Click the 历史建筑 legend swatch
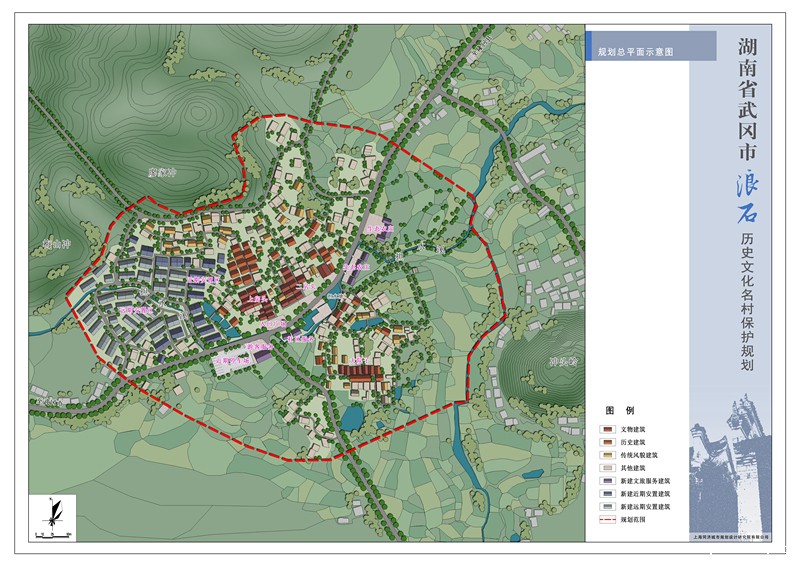Viewport: 800px width, 565px height. pyautogui.click(x=606, y=441)
